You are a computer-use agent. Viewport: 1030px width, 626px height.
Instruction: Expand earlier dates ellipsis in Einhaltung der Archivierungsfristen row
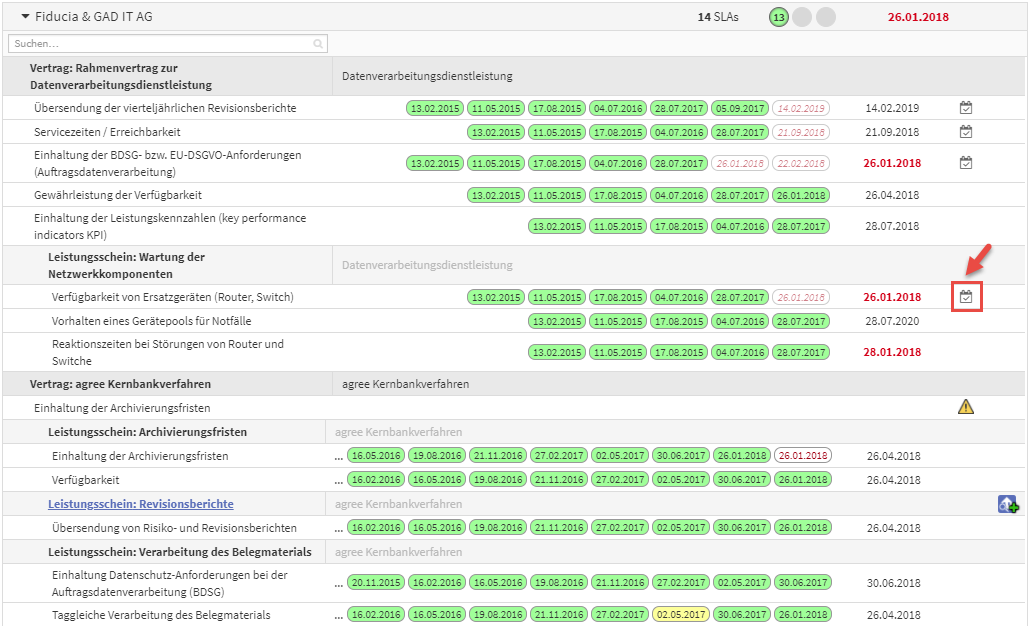click(339, 456)
